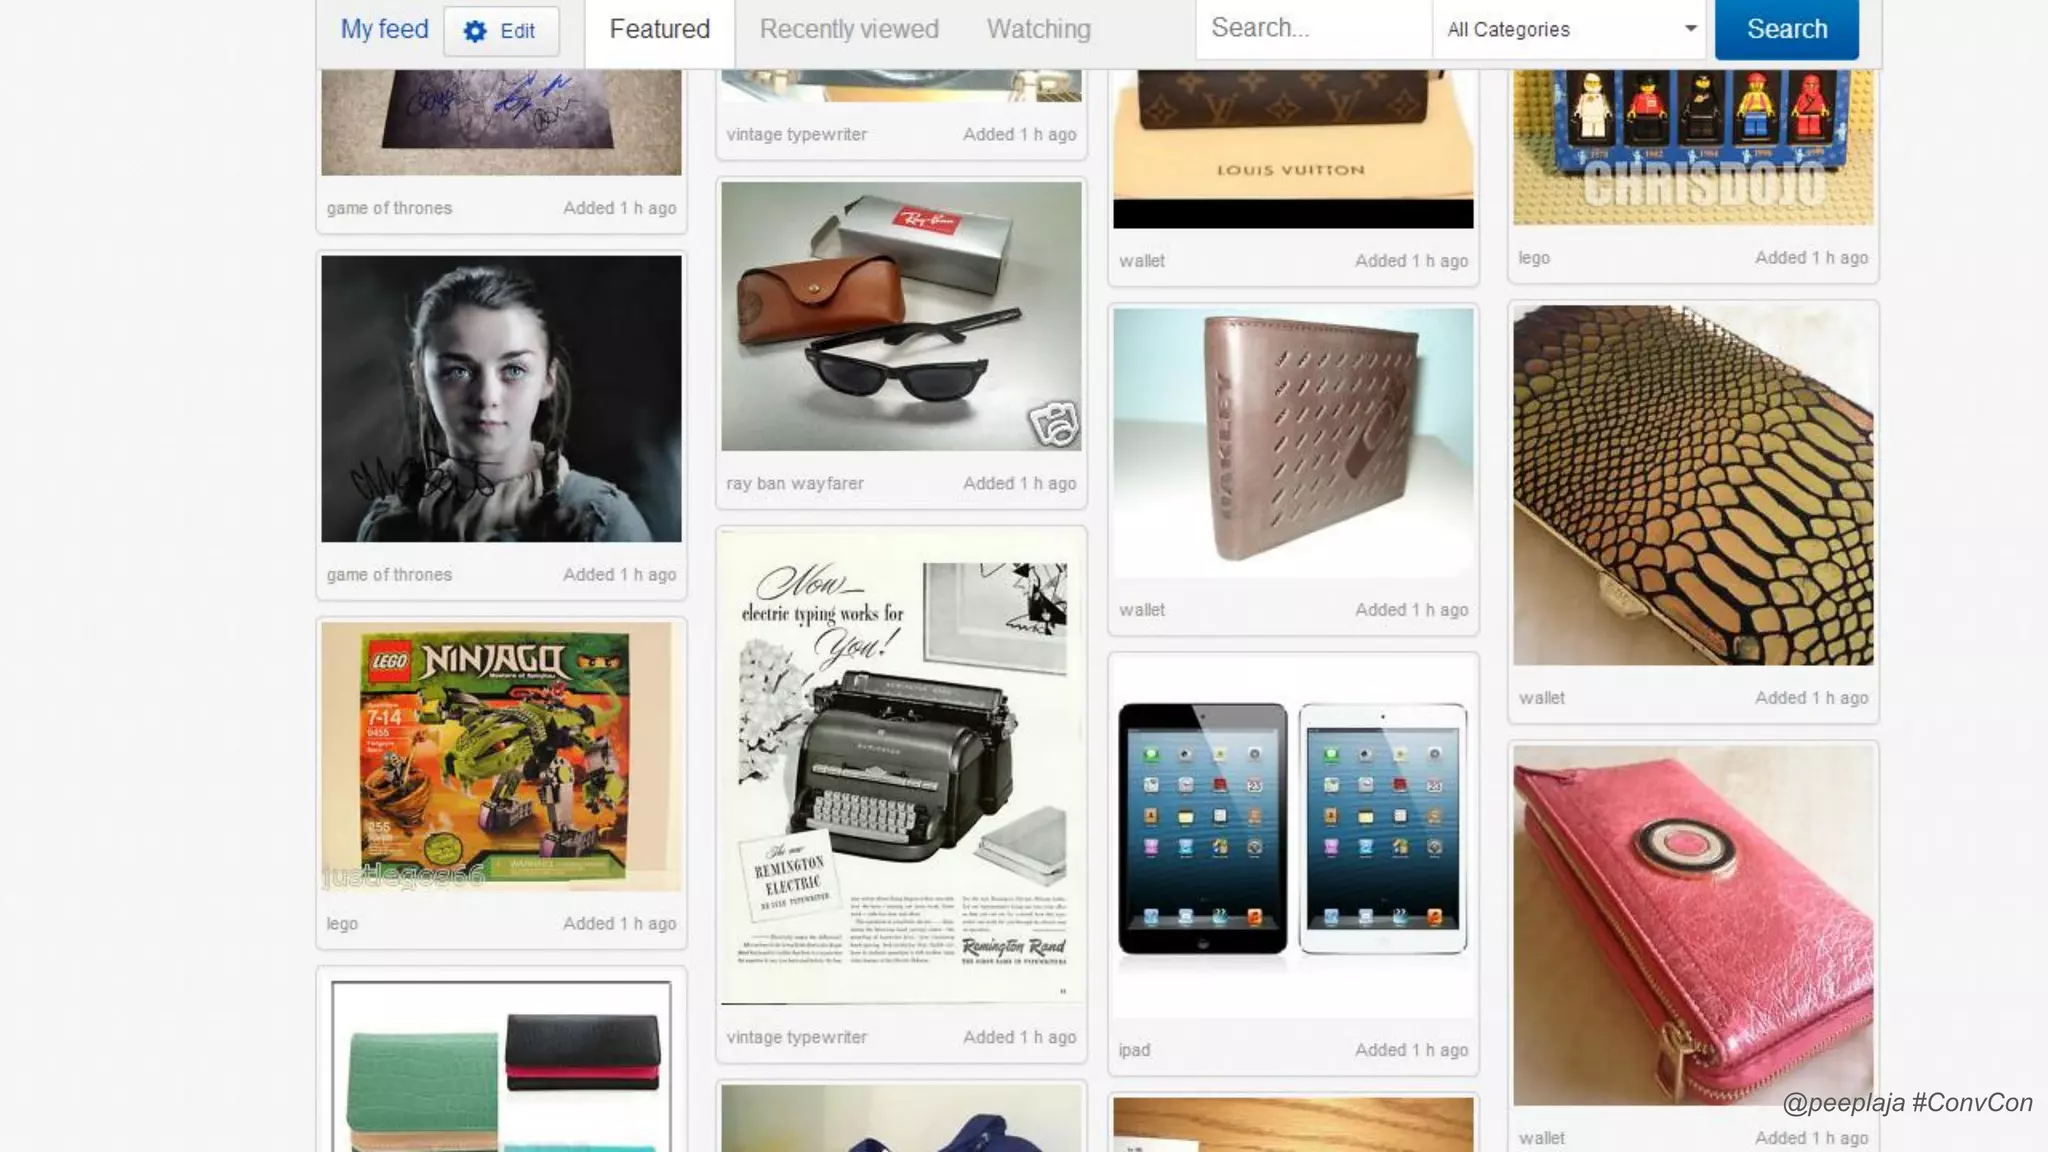
Task: Select the Watching tab
Action: [x=1039, y=29]
